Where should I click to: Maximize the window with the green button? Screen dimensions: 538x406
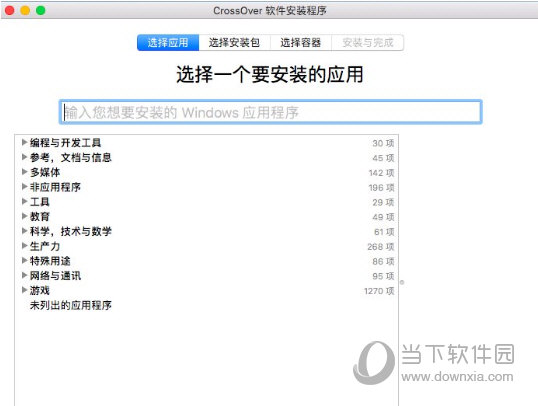click(x=40, y=10)
